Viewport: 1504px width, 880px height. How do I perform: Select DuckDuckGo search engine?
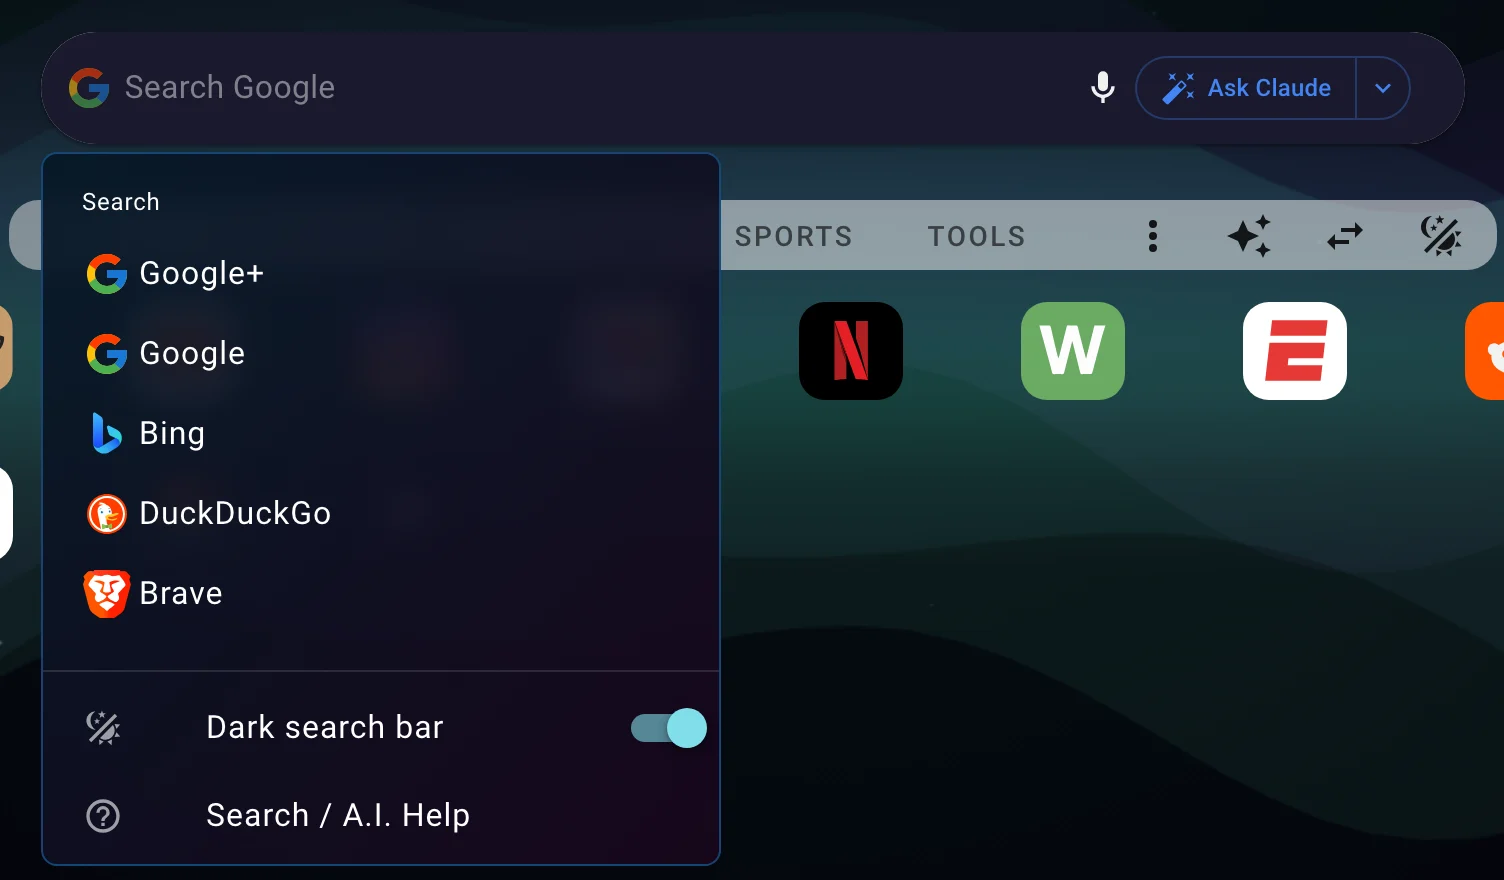click(381, 513)
